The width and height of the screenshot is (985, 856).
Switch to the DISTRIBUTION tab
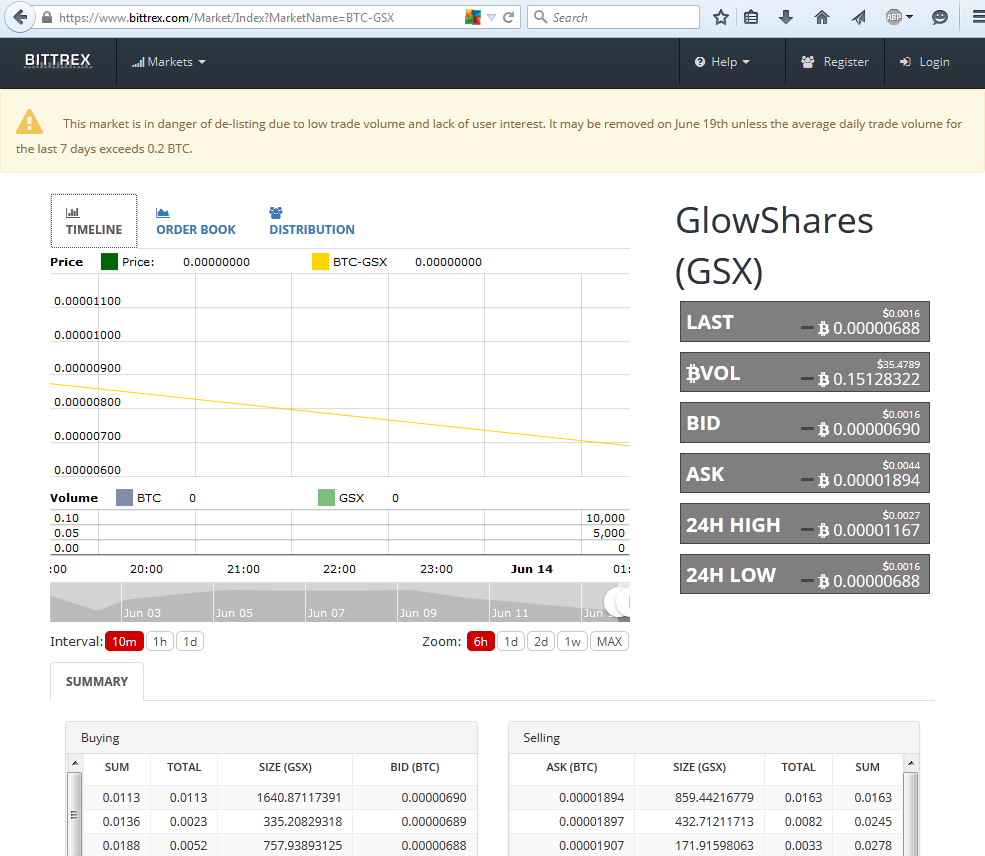(x=312, y=221)
